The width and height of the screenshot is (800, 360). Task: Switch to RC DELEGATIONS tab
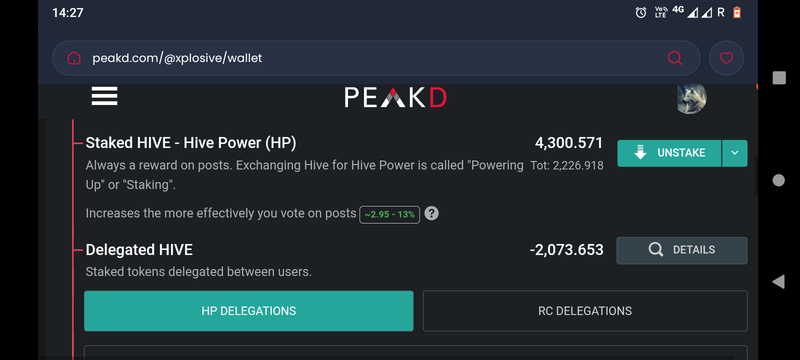(585, 311)
